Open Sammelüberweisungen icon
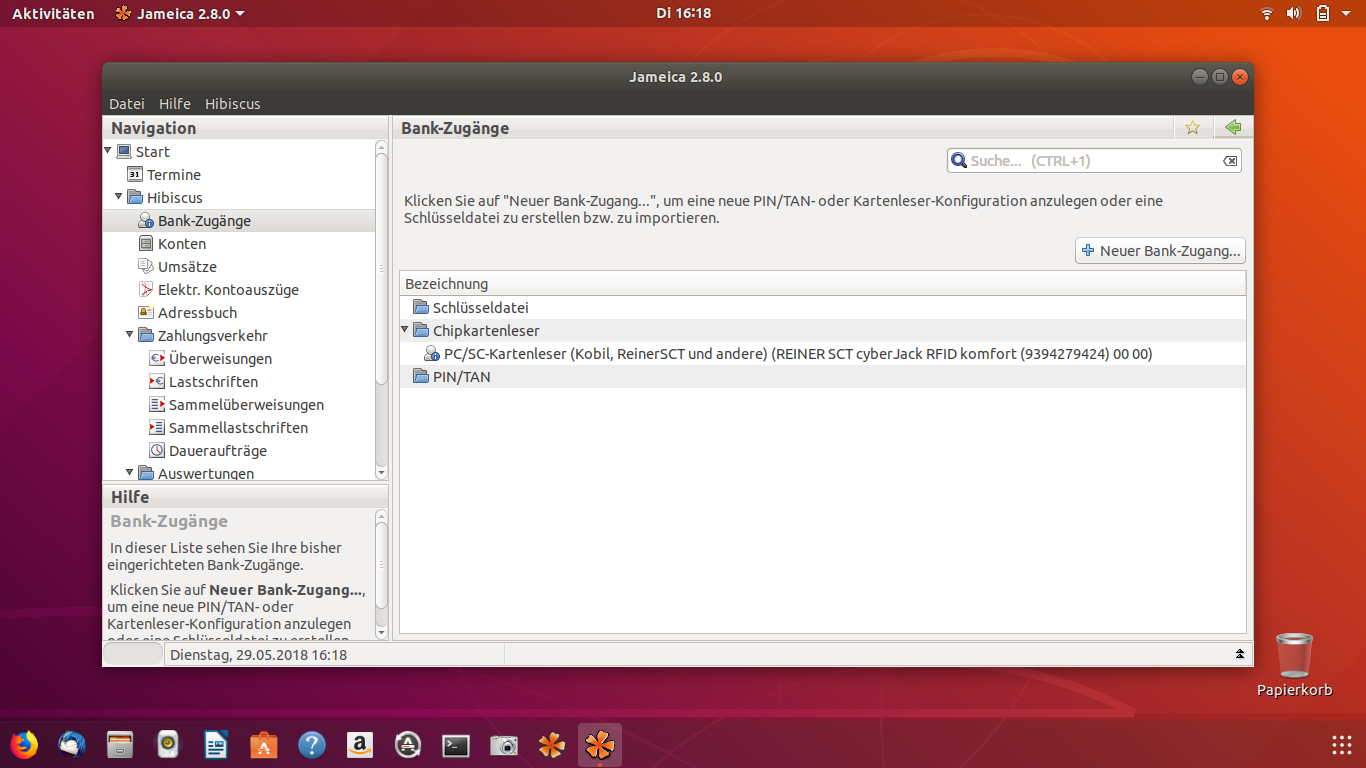Viewport: 1366px width, 768px height. 157,405
